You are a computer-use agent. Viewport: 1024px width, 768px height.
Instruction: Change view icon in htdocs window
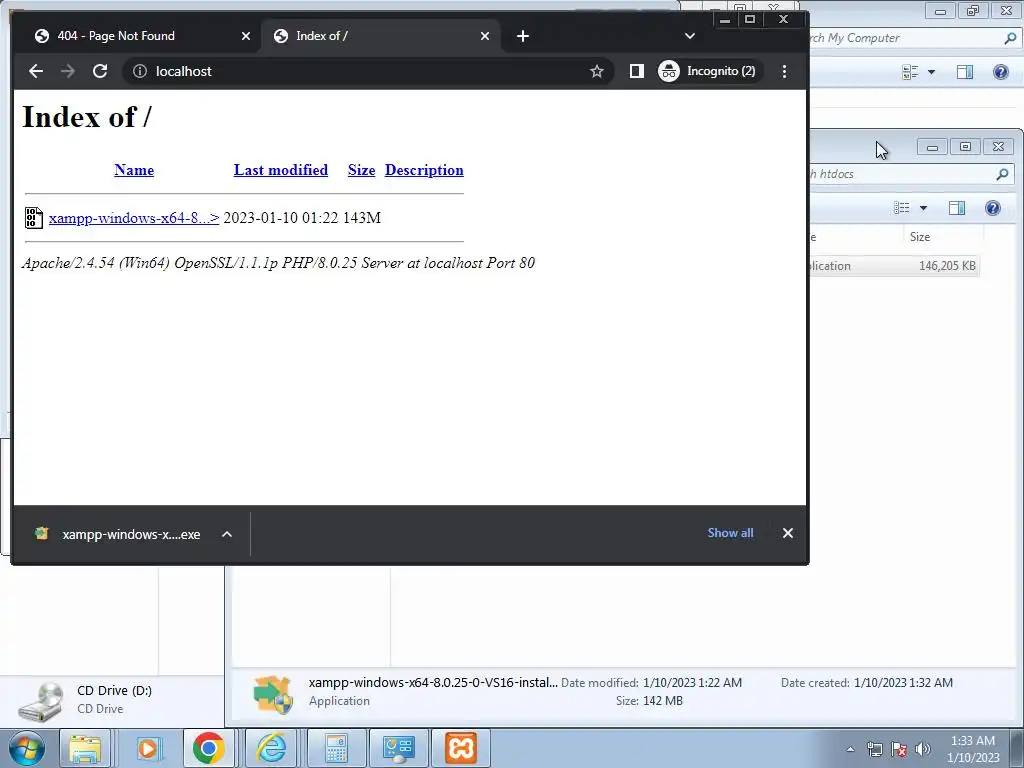[x=902, y=208]
